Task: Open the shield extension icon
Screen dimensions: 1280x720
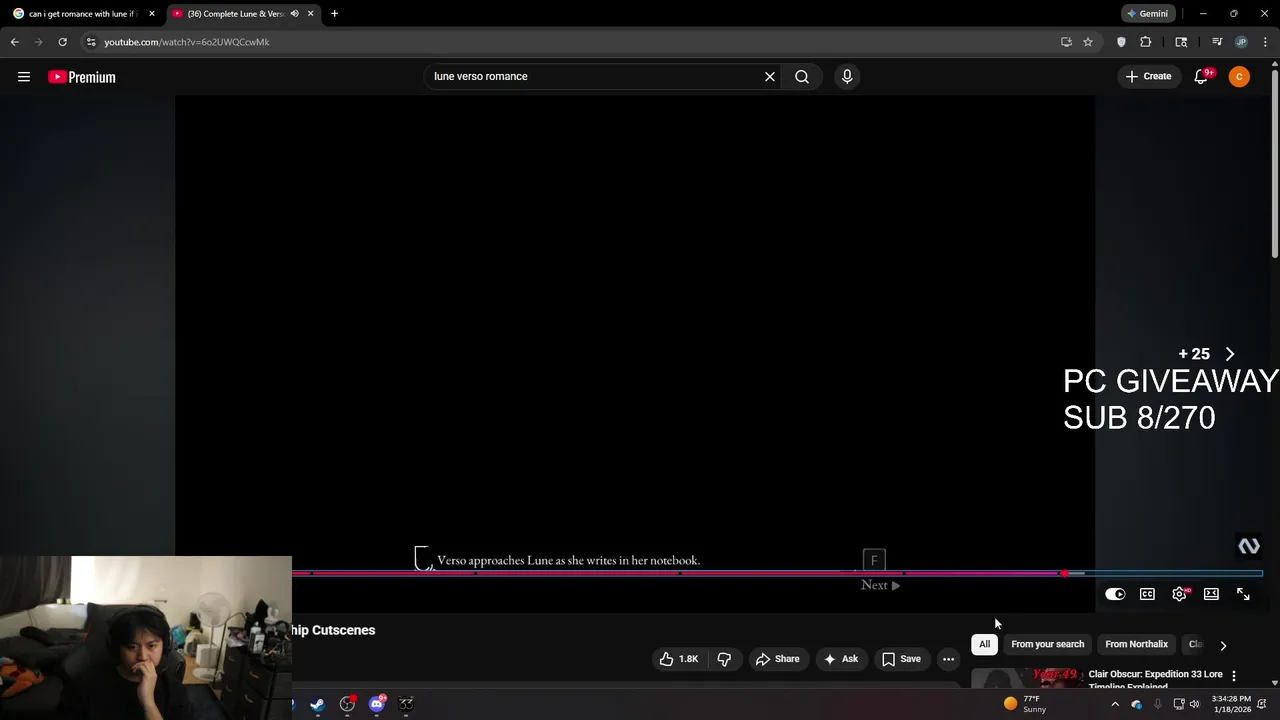Action: (1121, 42)
